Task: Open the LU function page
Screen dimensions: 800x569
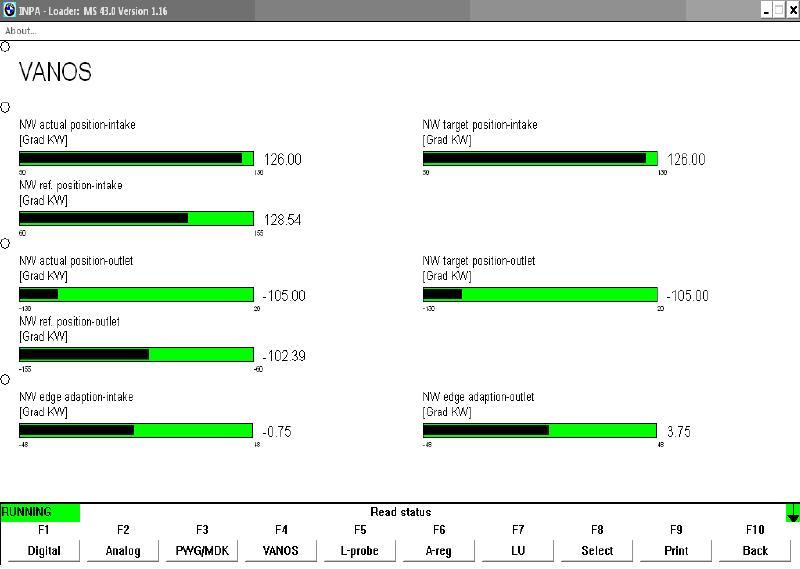Action: 518,550
